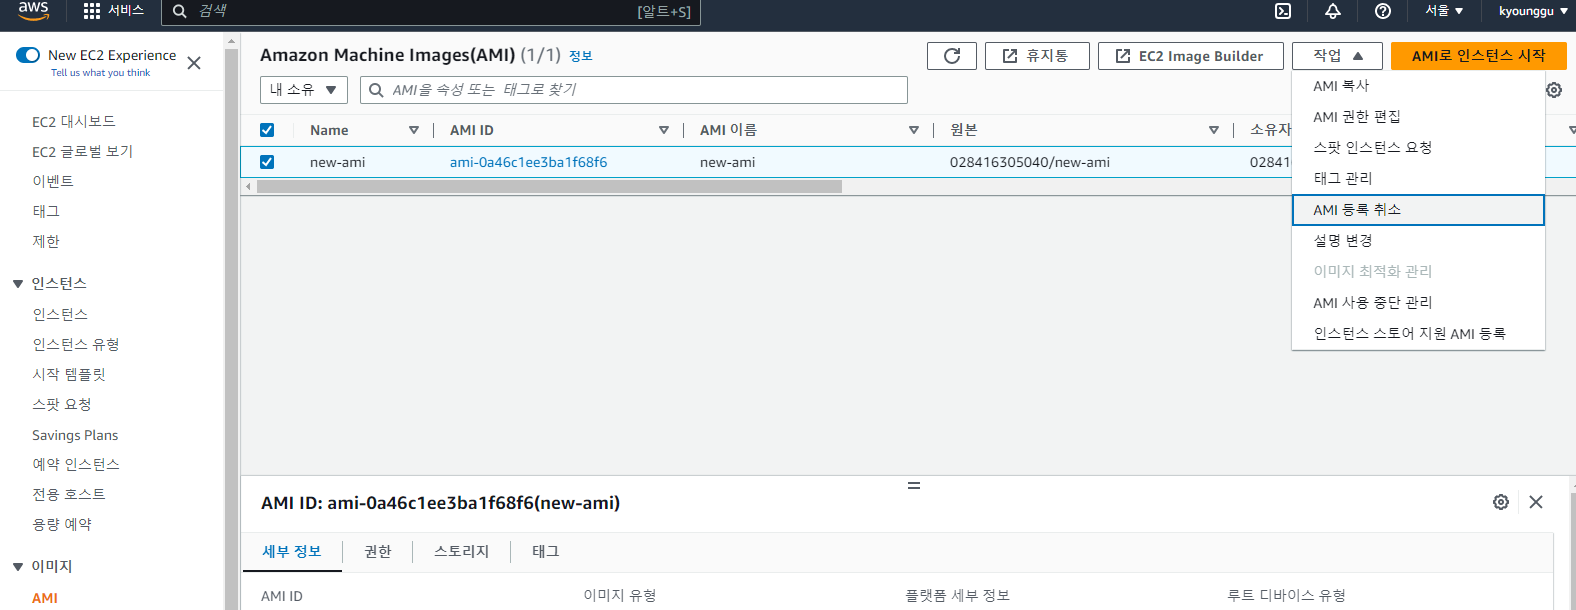Close the AMI detail panel
Image resolution: width=1576 pixels, height=610 pixels.
coord(1536,502)
